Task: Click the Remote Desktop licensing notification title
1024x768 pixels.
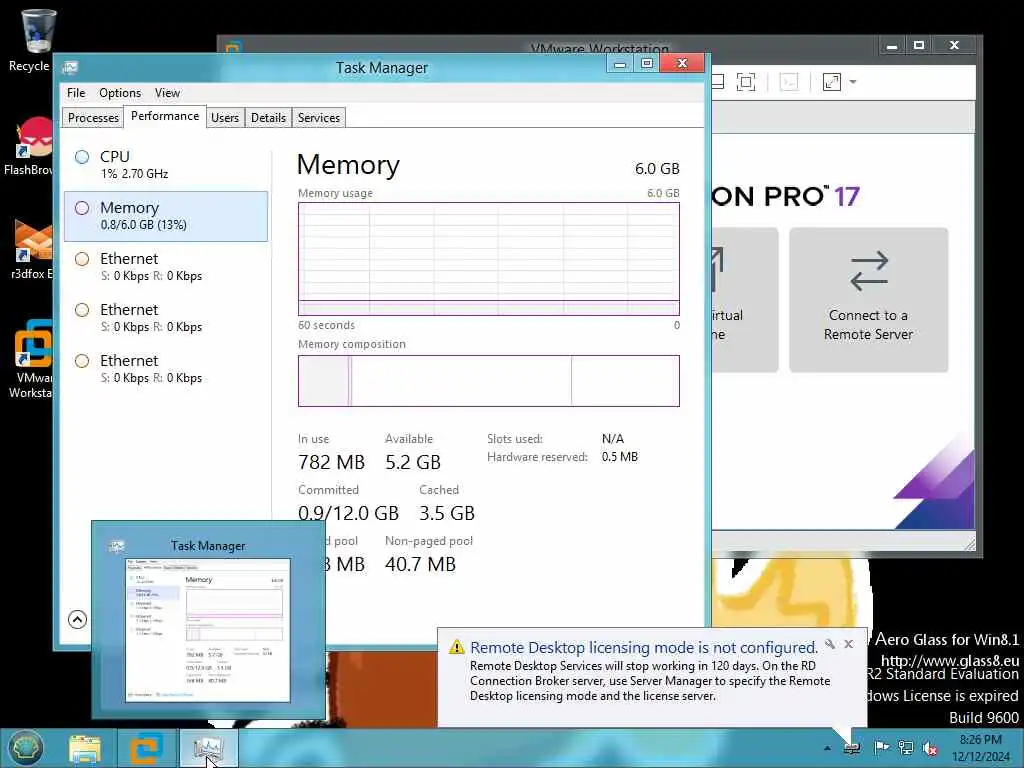Action: click(x=643, y=647)
